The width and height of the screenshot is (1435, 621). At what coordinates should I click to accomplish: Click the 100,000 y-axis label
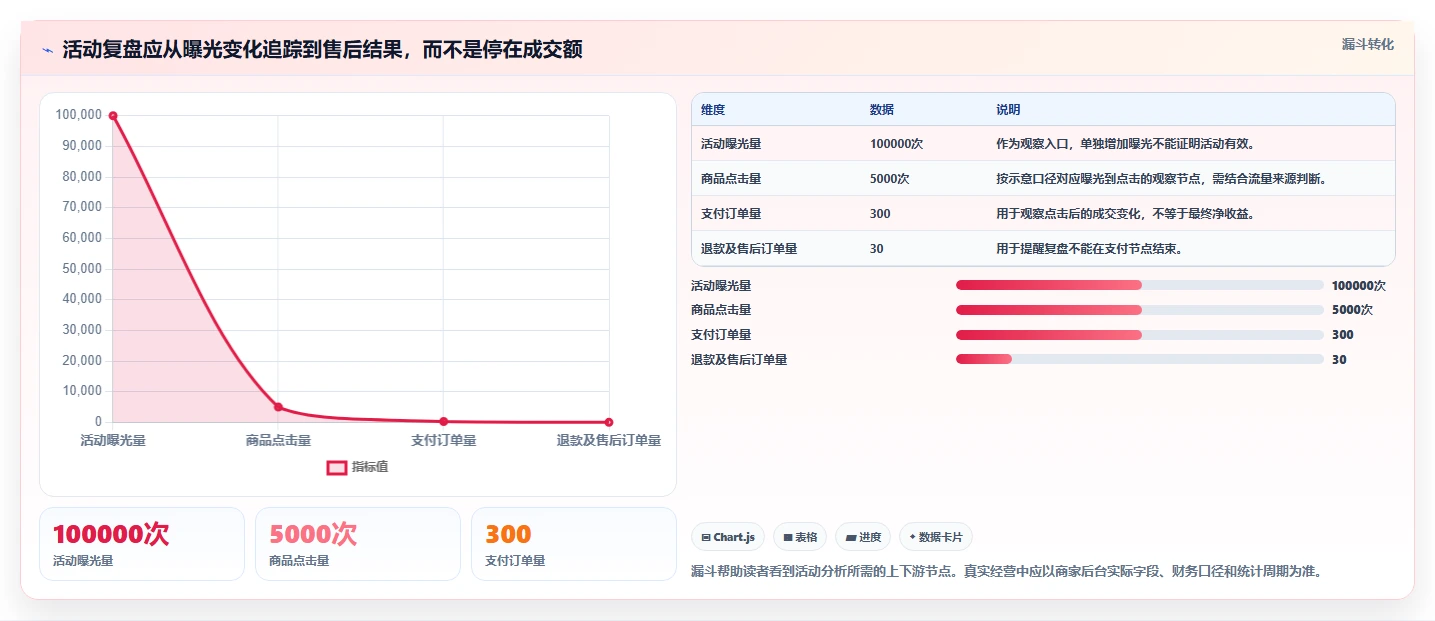pyautogui.click(x=79, y=115)
